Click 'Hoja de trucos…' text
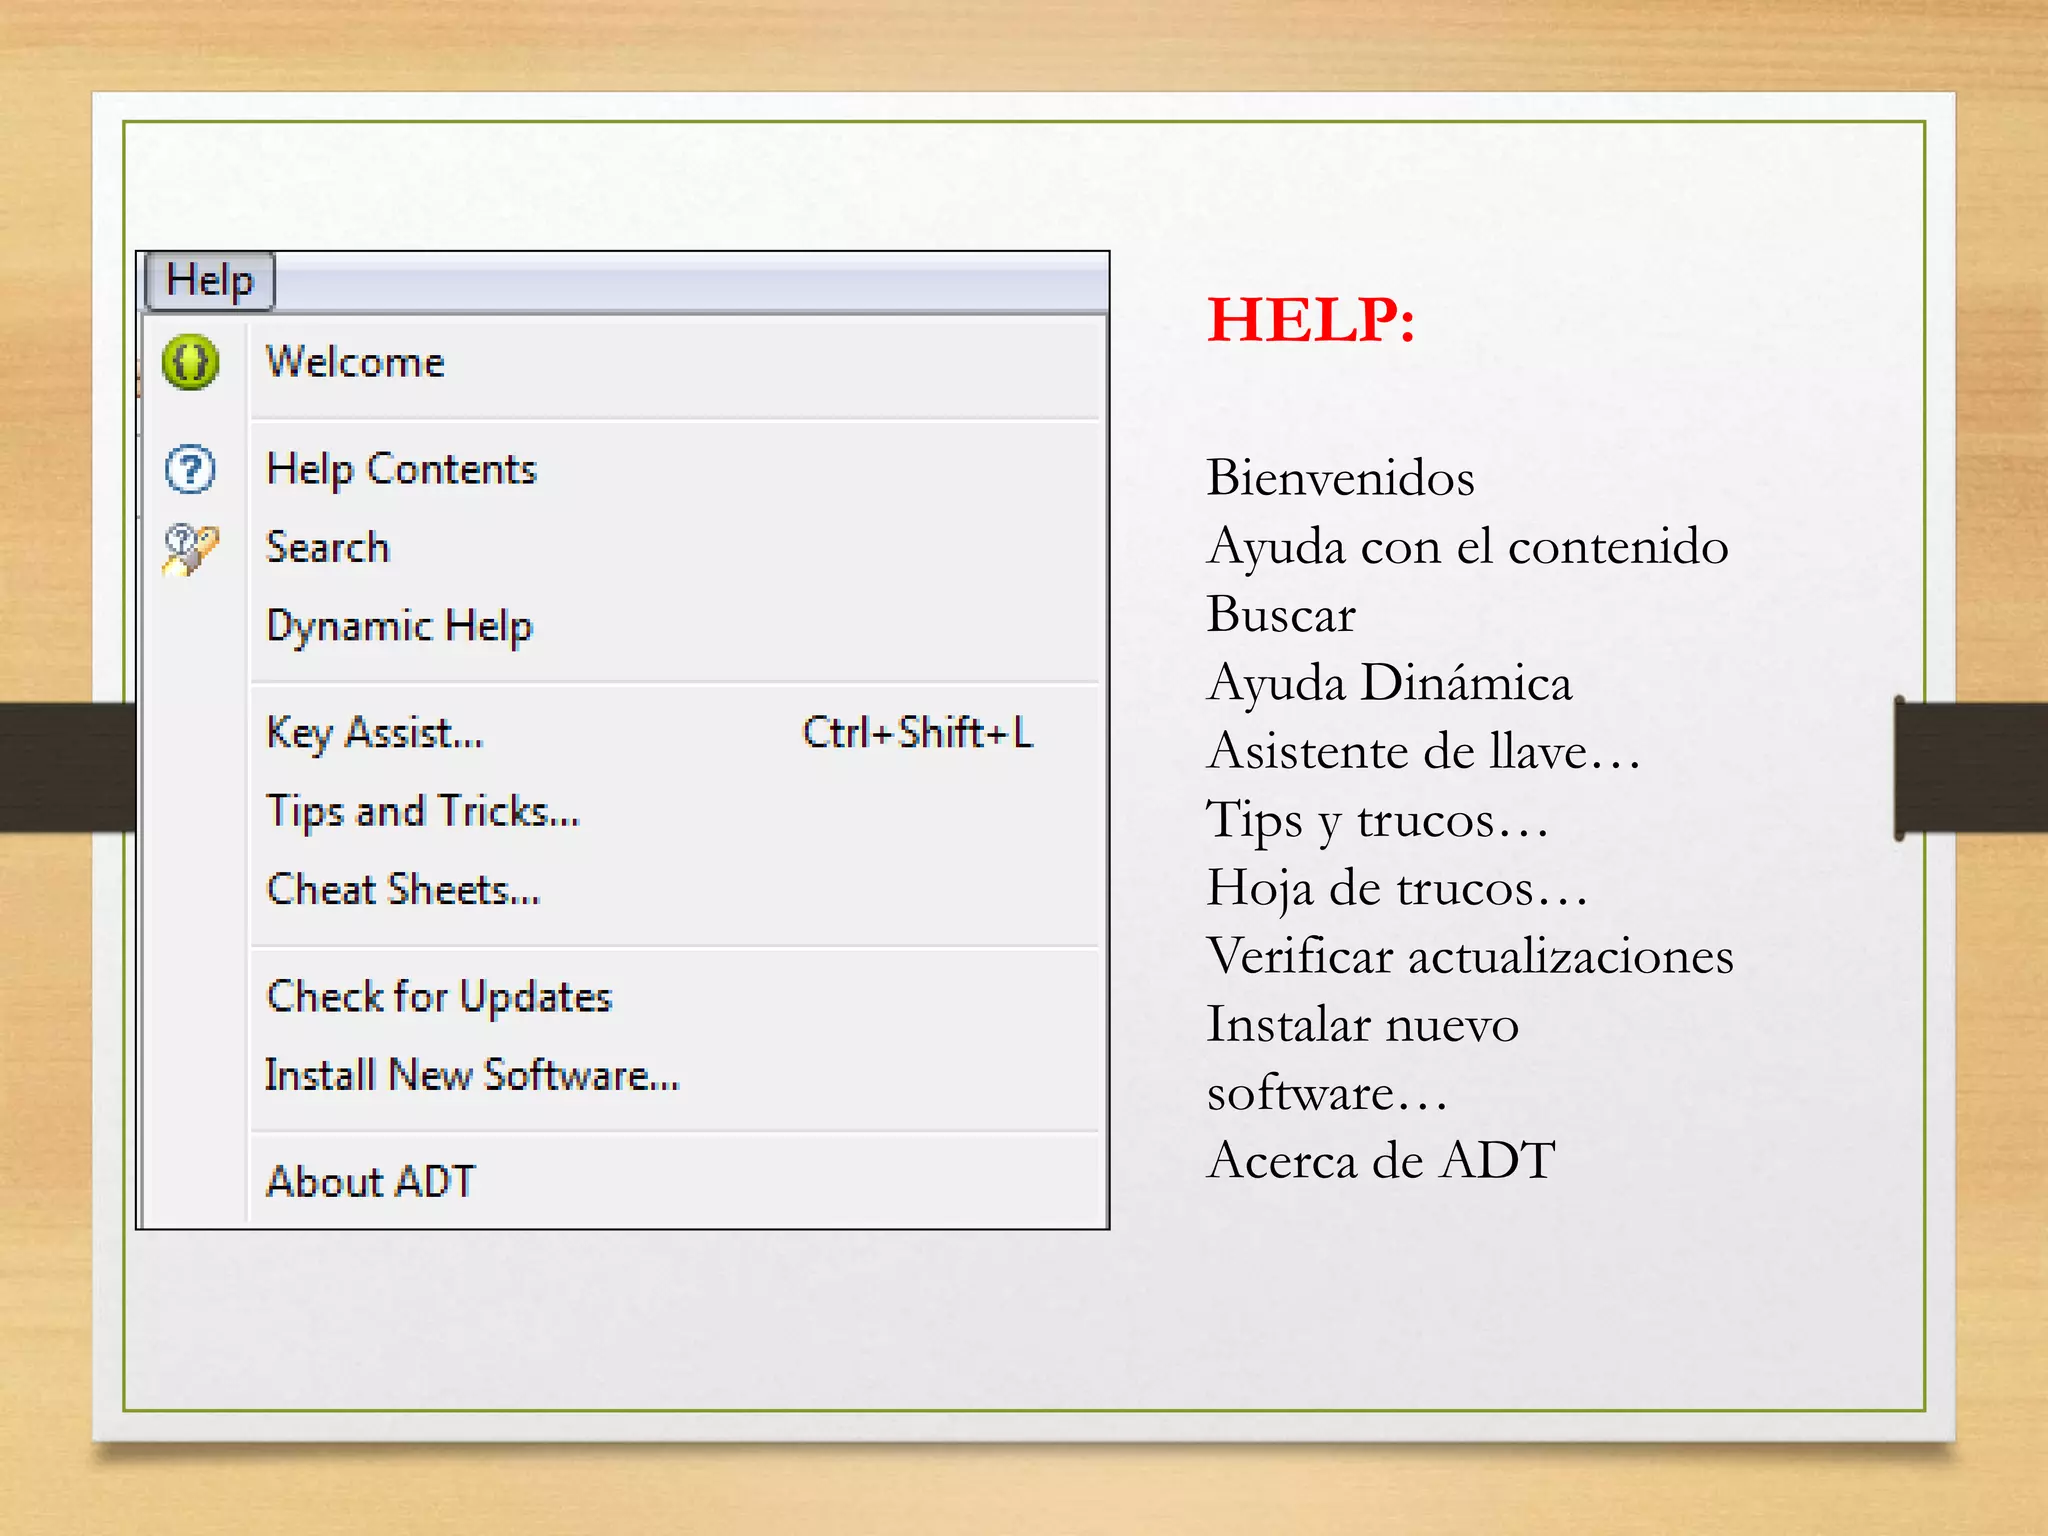This screenshot has height=1536, width=2048. pyautogui.click(x=1397, y=889)
